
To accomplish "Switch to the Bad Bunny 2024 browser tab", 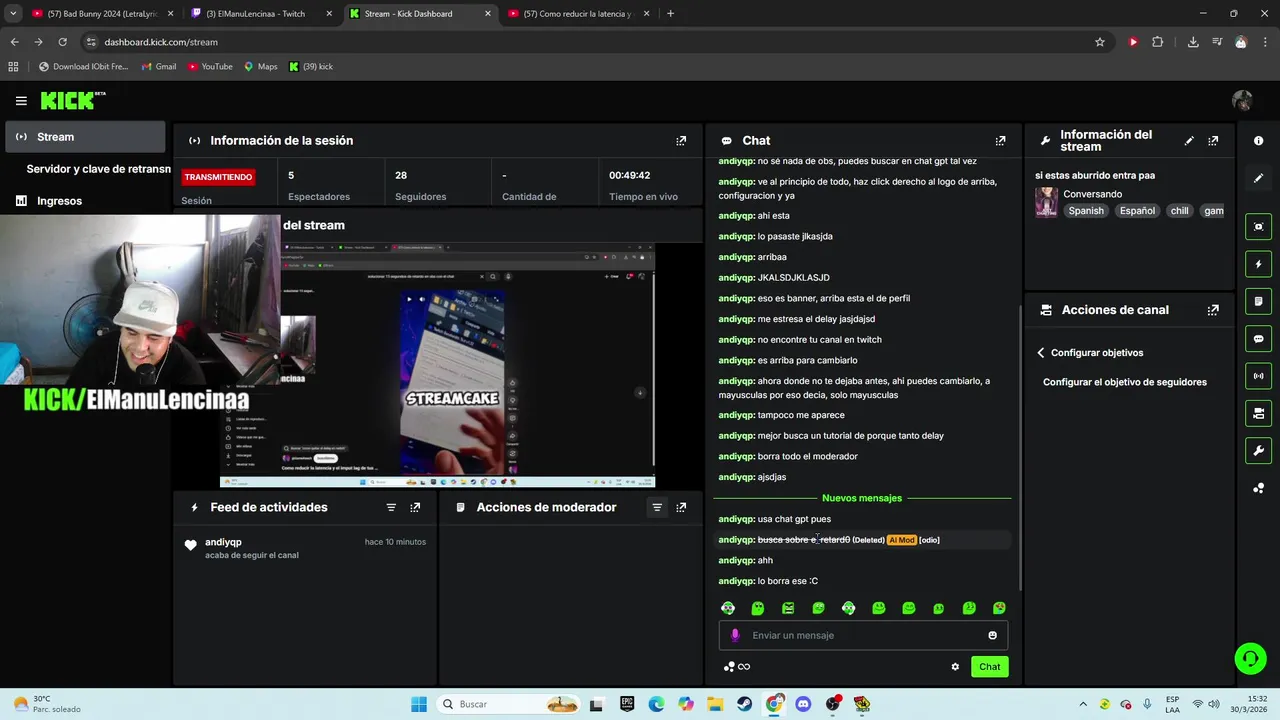I will coord(102,14).
